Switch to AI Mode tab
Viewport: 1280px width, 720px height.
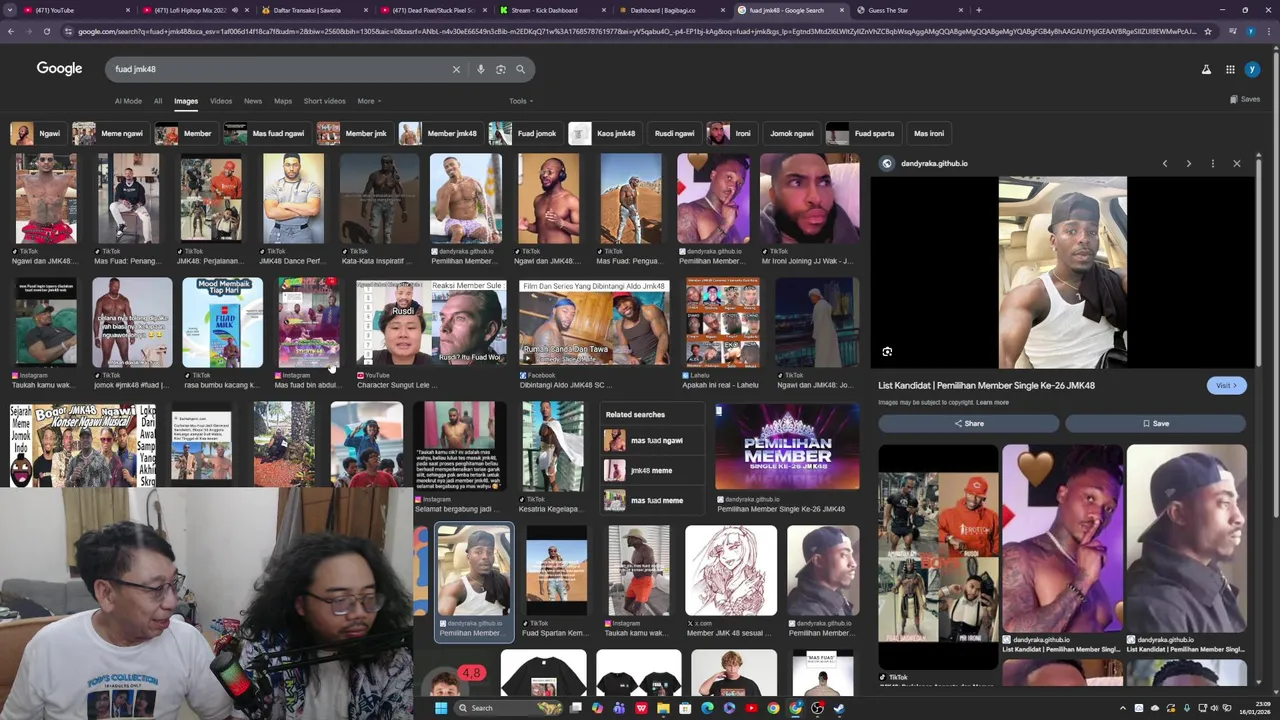coord(128,101)
